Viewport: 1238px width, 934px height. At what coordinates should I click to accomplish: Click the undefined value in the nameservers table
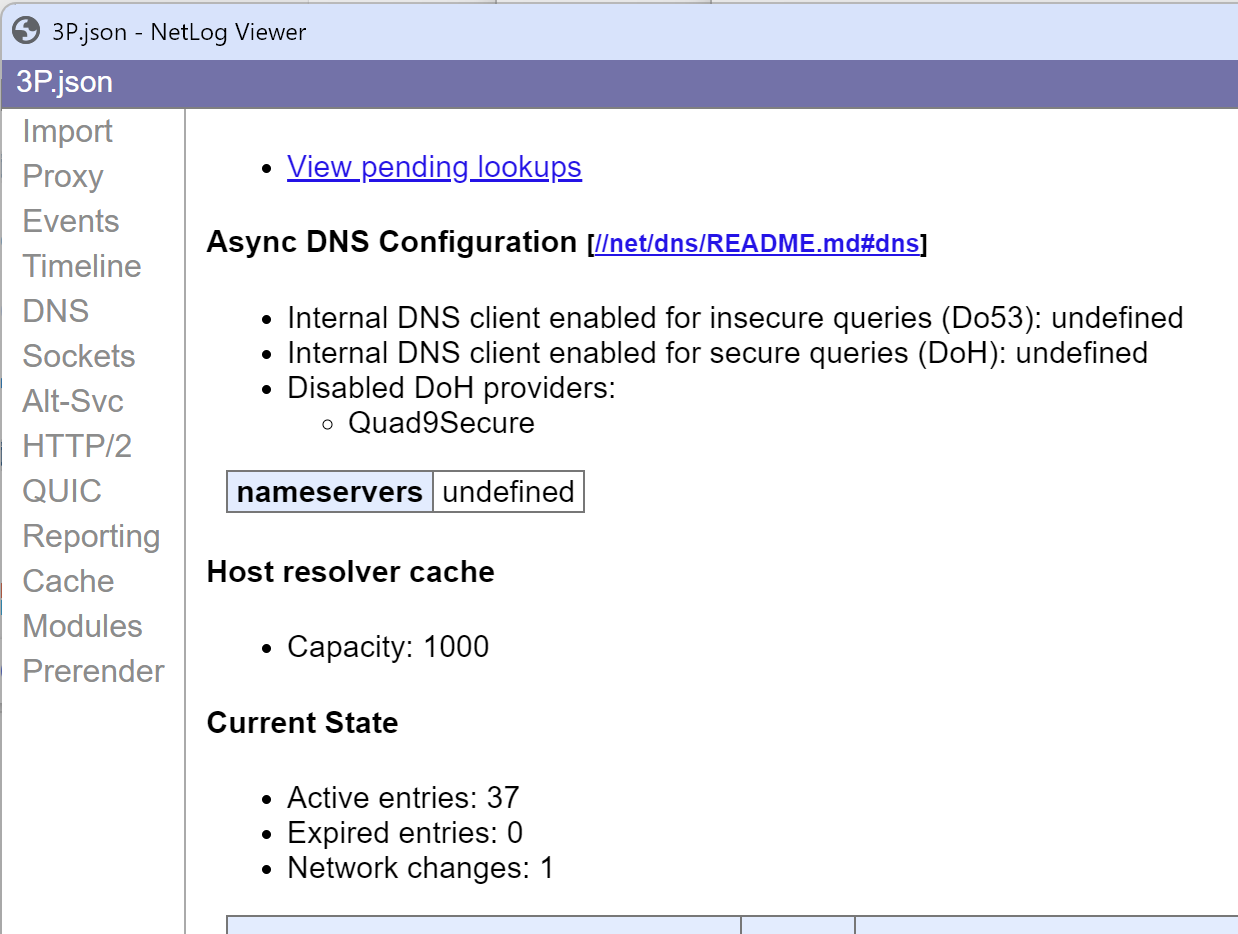[x=508, y=492]
